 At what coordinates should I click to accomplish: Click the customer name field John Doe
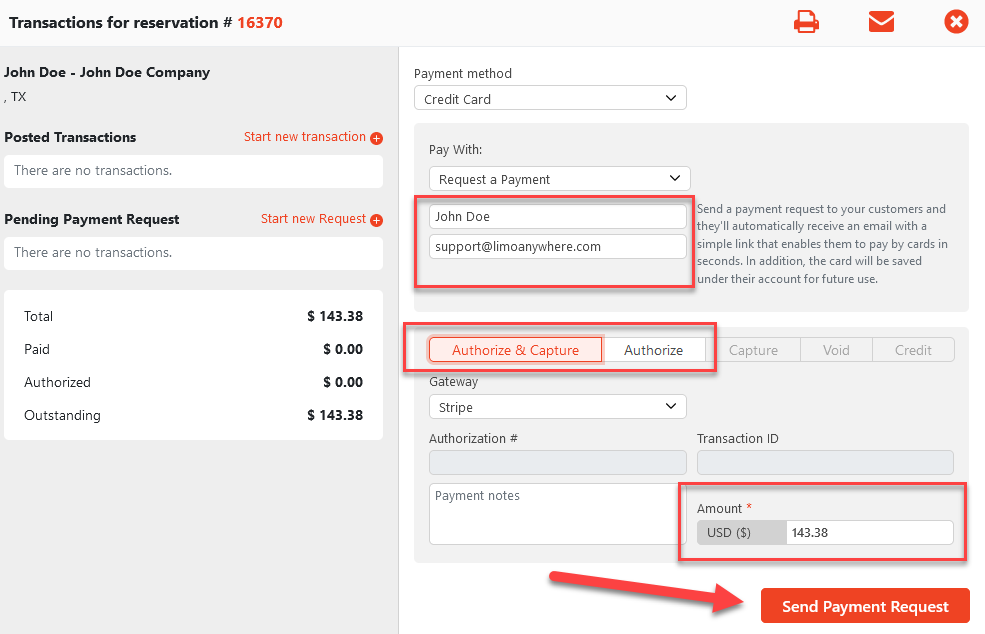(557, 216)
